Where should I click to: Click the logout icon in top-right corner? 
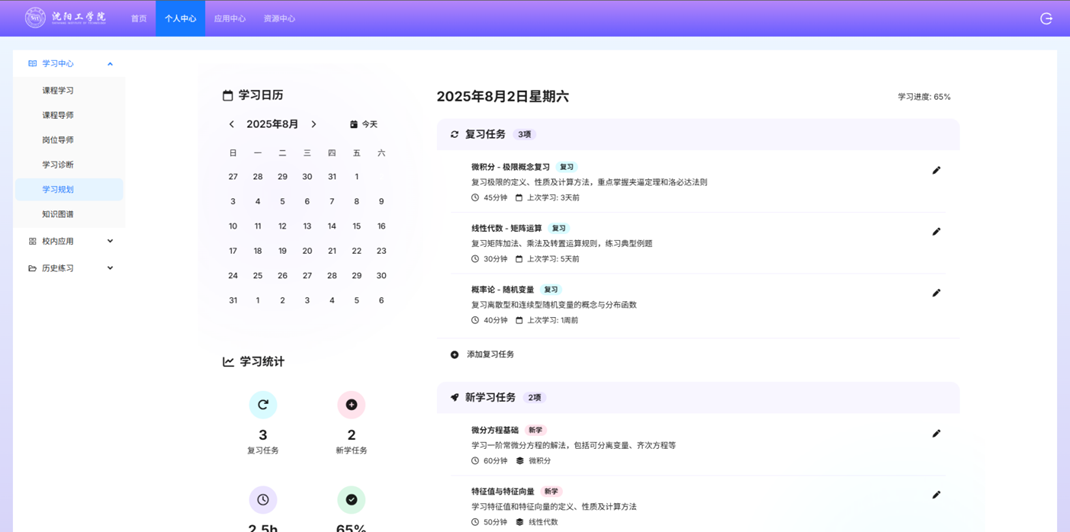pyautogui.click(x=1046, y=18)
